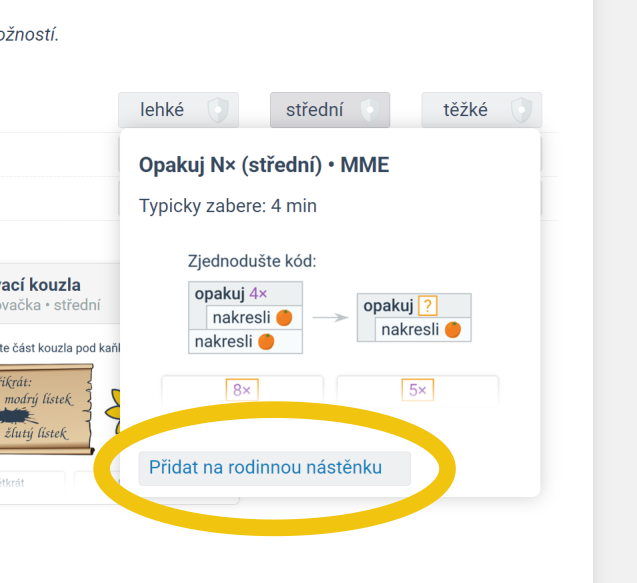Click the shield icon on střední button

pos(369,110)
